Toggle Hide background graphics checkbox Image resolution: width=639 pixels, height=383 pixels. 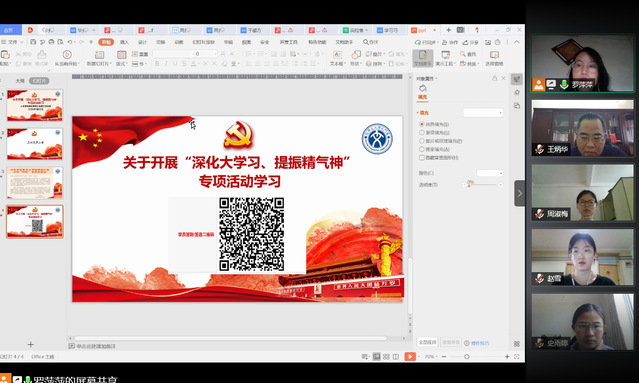[422, 158]
